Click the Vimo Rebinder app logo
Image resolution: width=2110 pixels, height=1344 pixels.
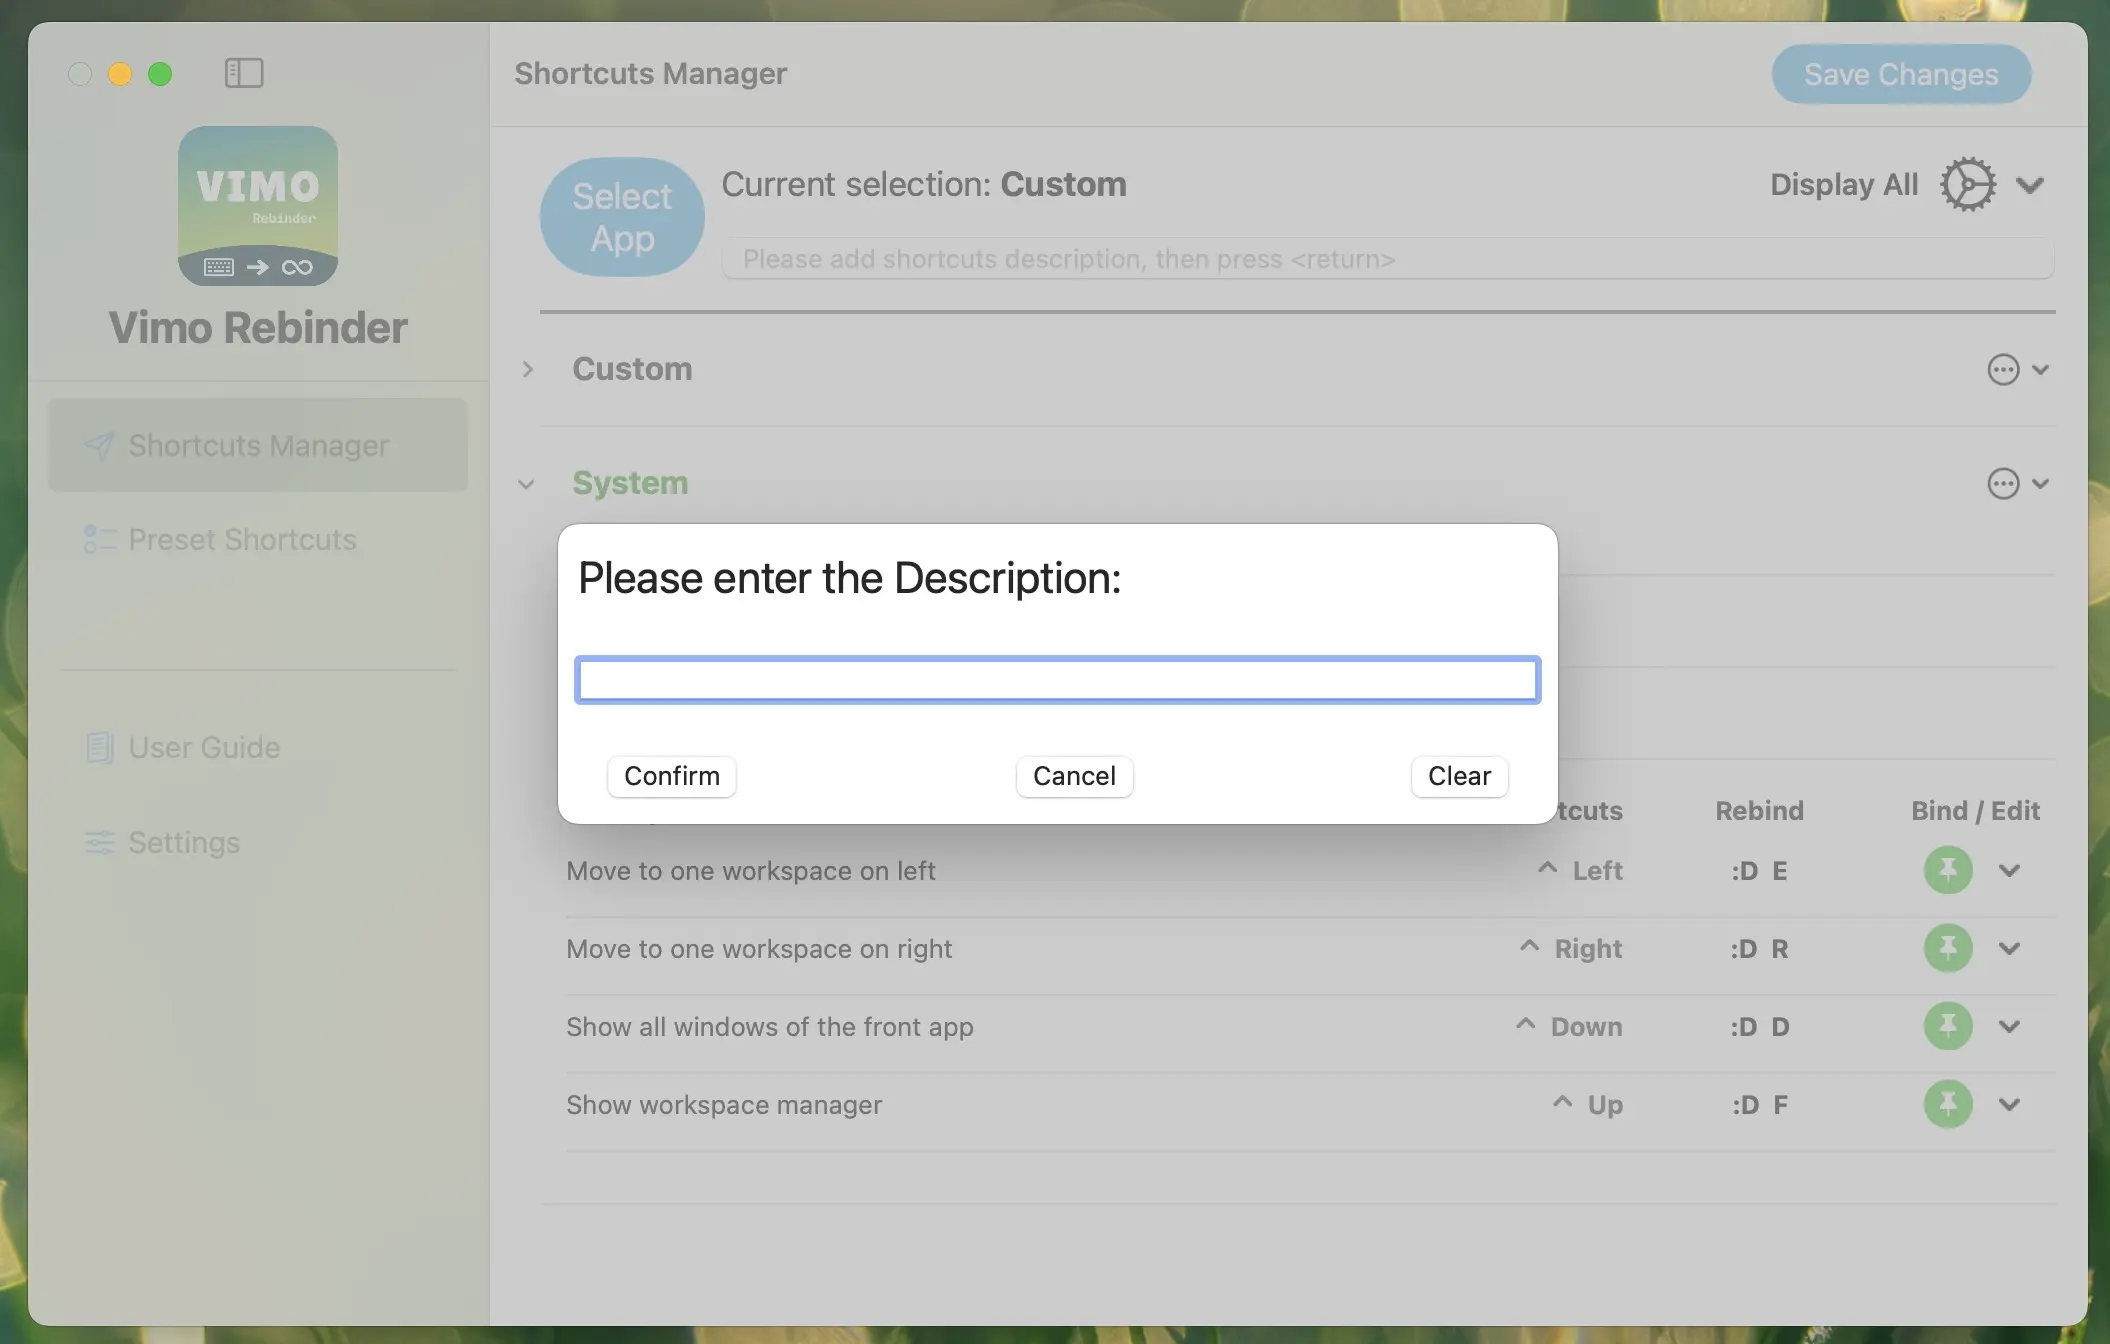tap(258, 206)
